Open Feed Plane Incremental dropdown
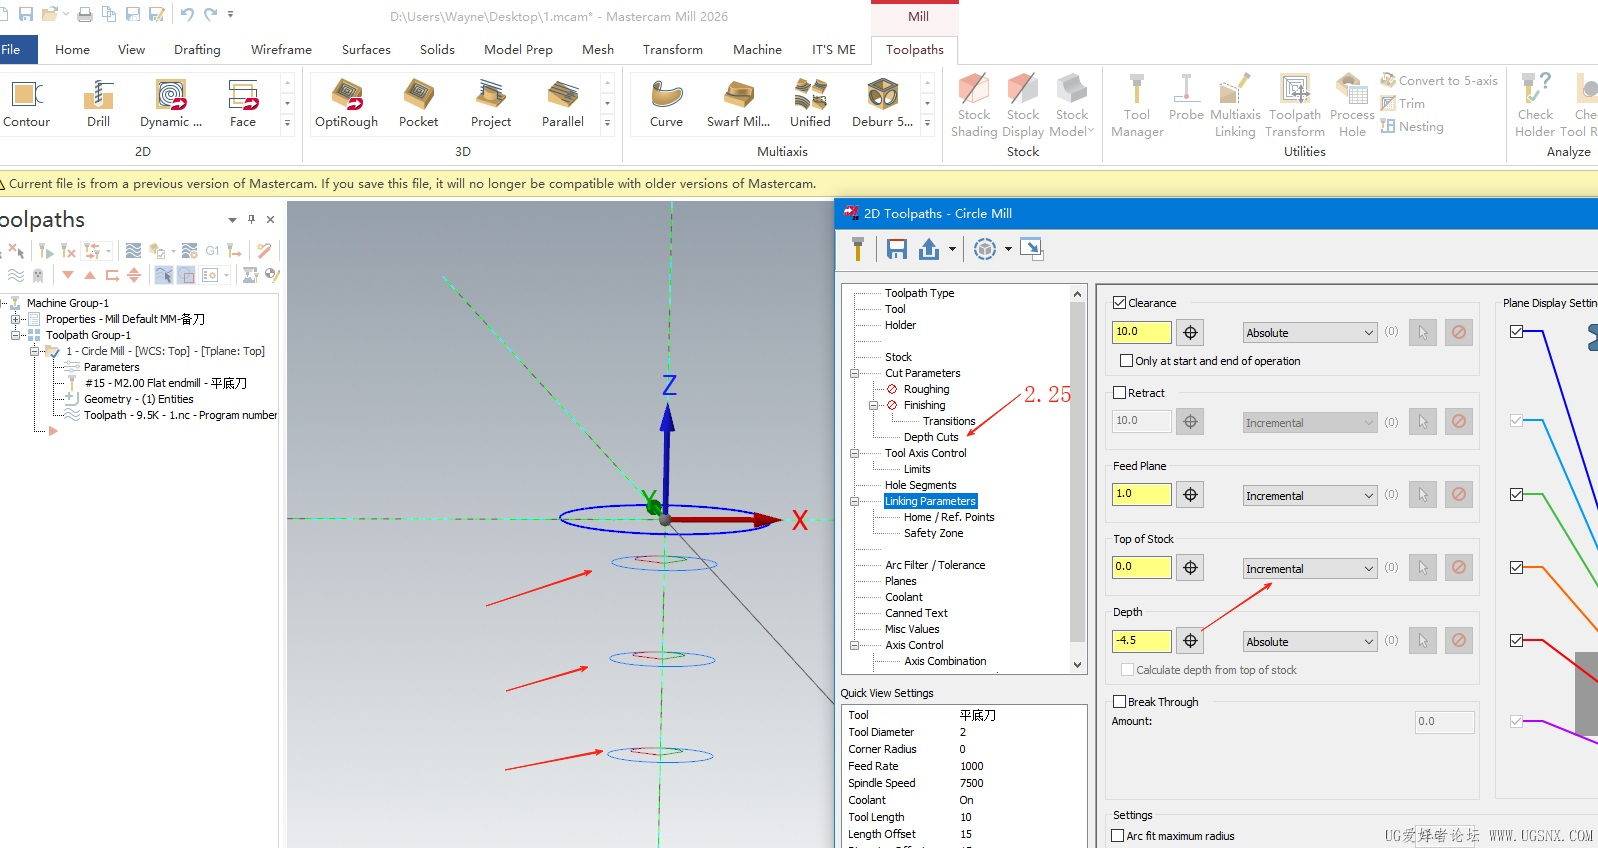Image resolution: width=1598 pixels, height=848 pixels. (1310, 496)
